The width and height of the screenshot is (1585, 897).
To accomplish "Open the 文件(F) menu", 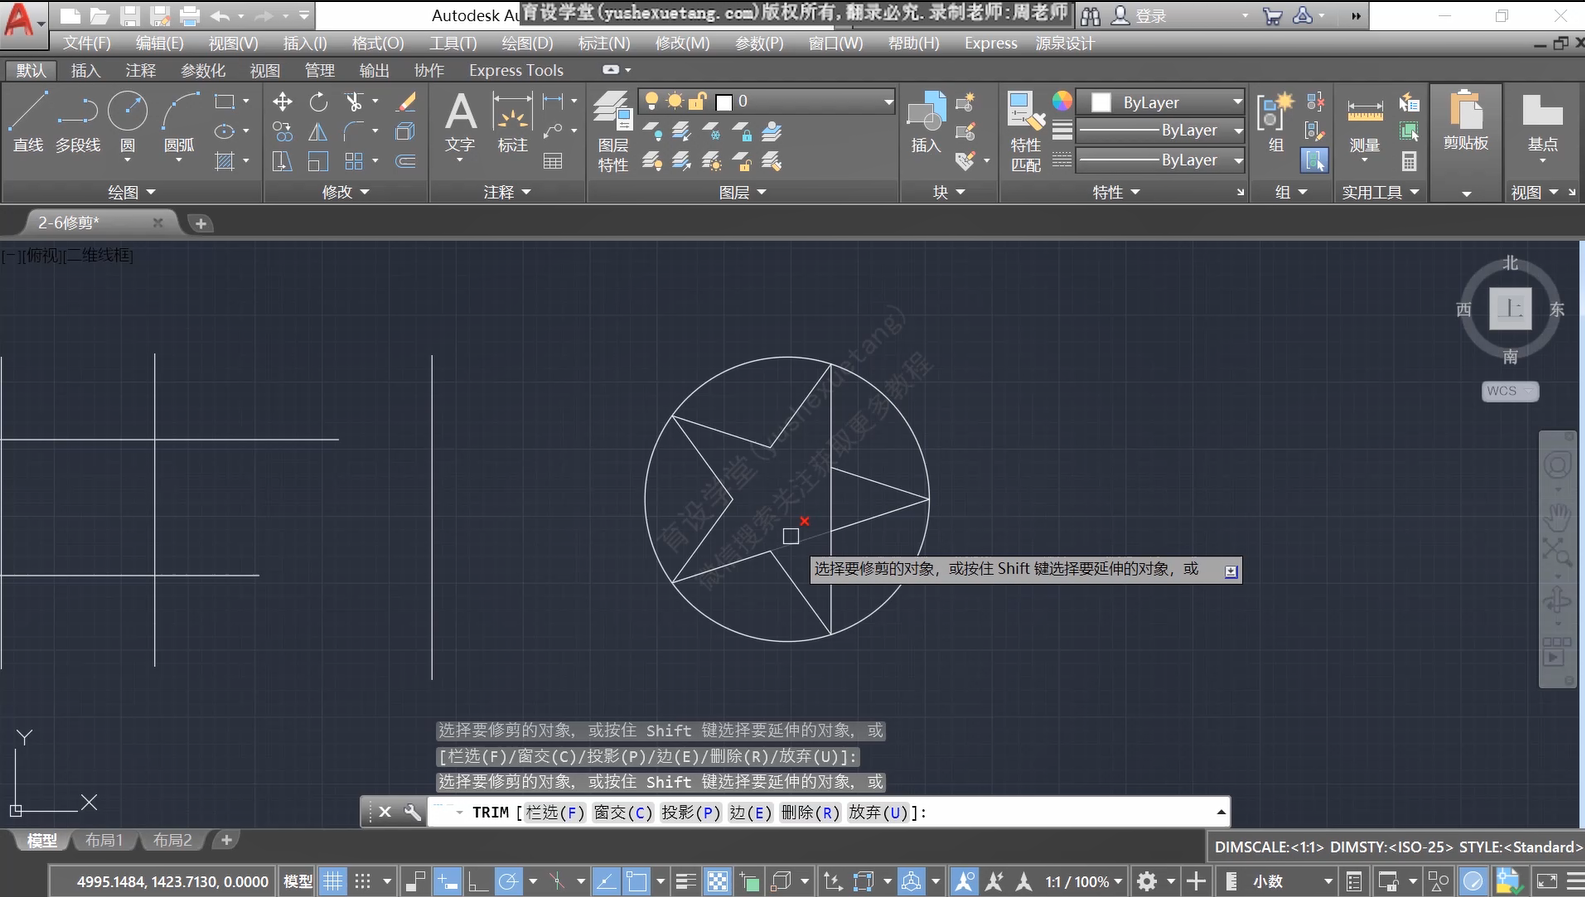I will (x=87, y=43).
